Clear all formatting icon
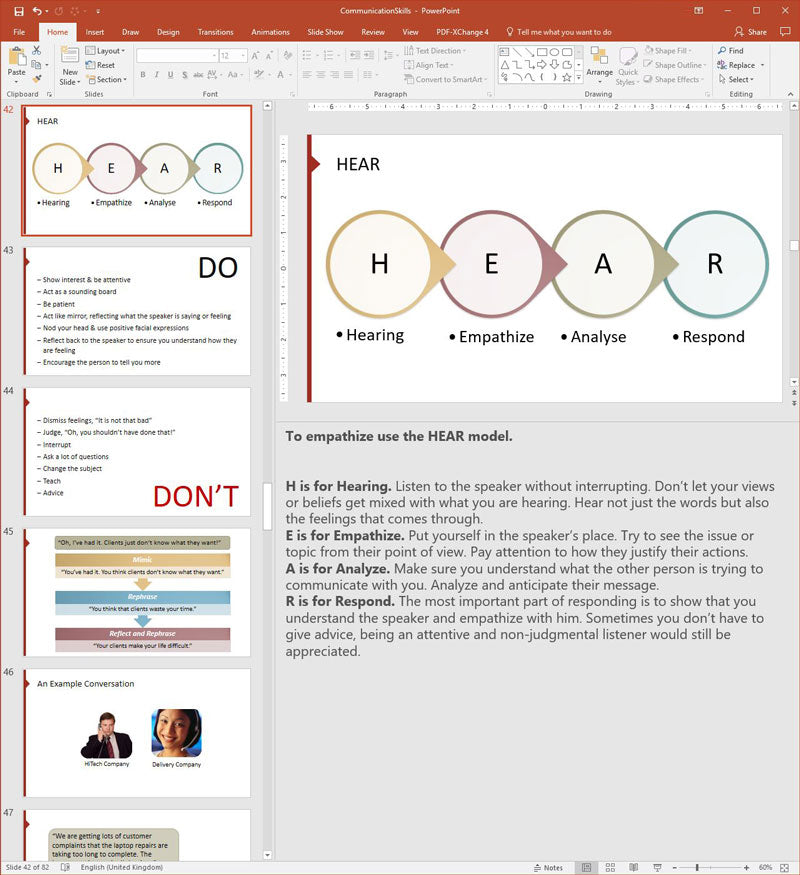The width and height of the screenshot is (800, 875). pos(288,56)
